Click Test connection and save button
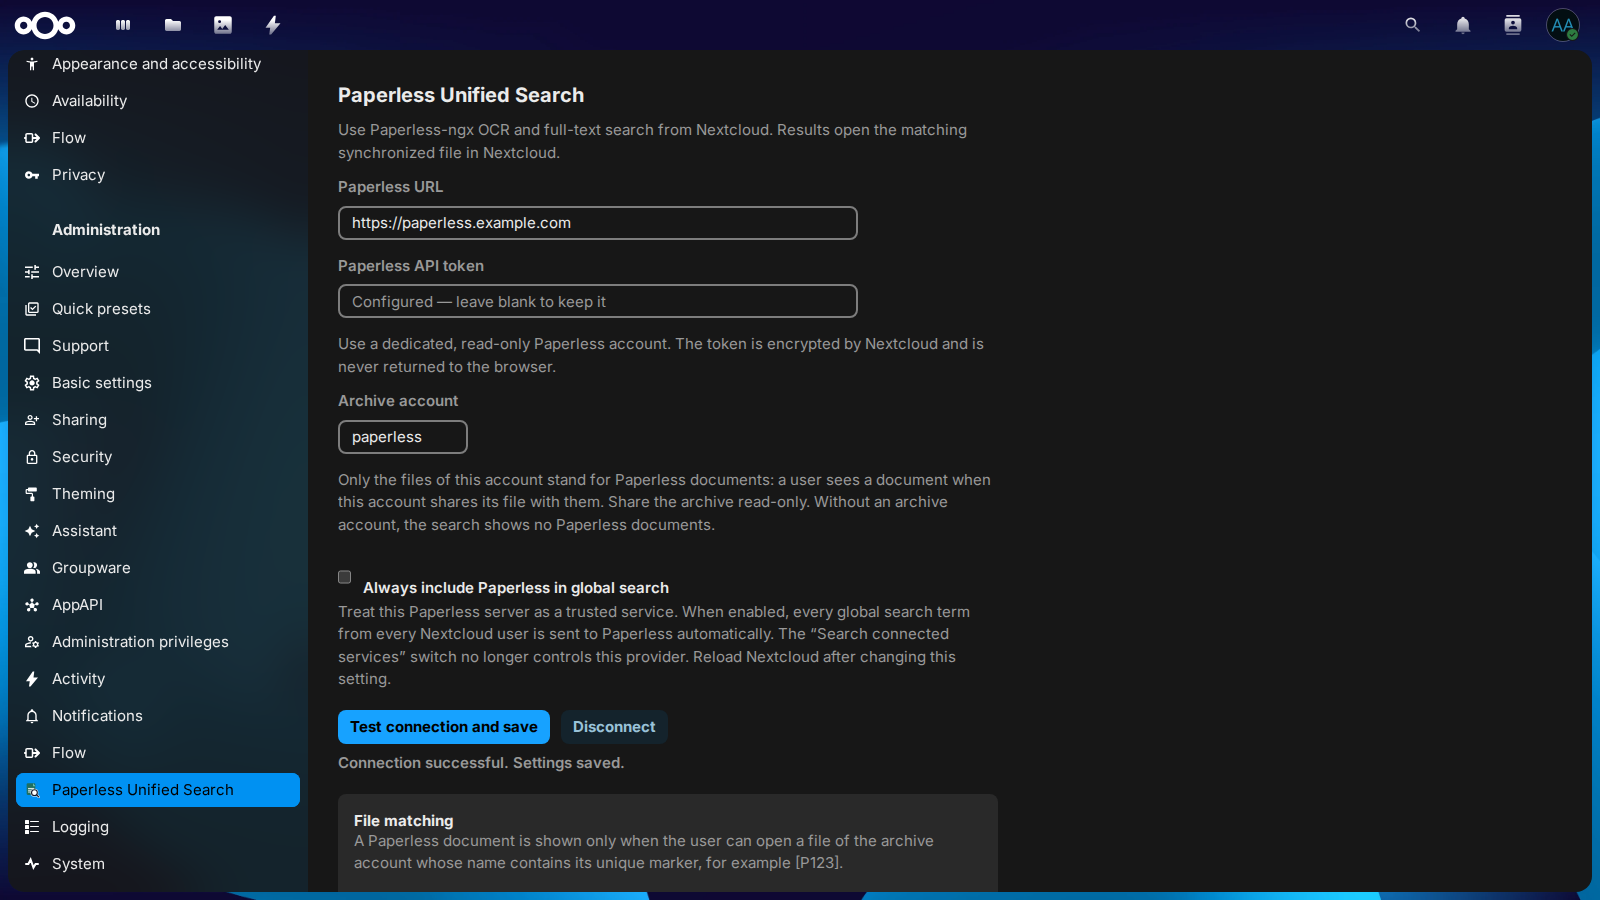 coord(444,727)
